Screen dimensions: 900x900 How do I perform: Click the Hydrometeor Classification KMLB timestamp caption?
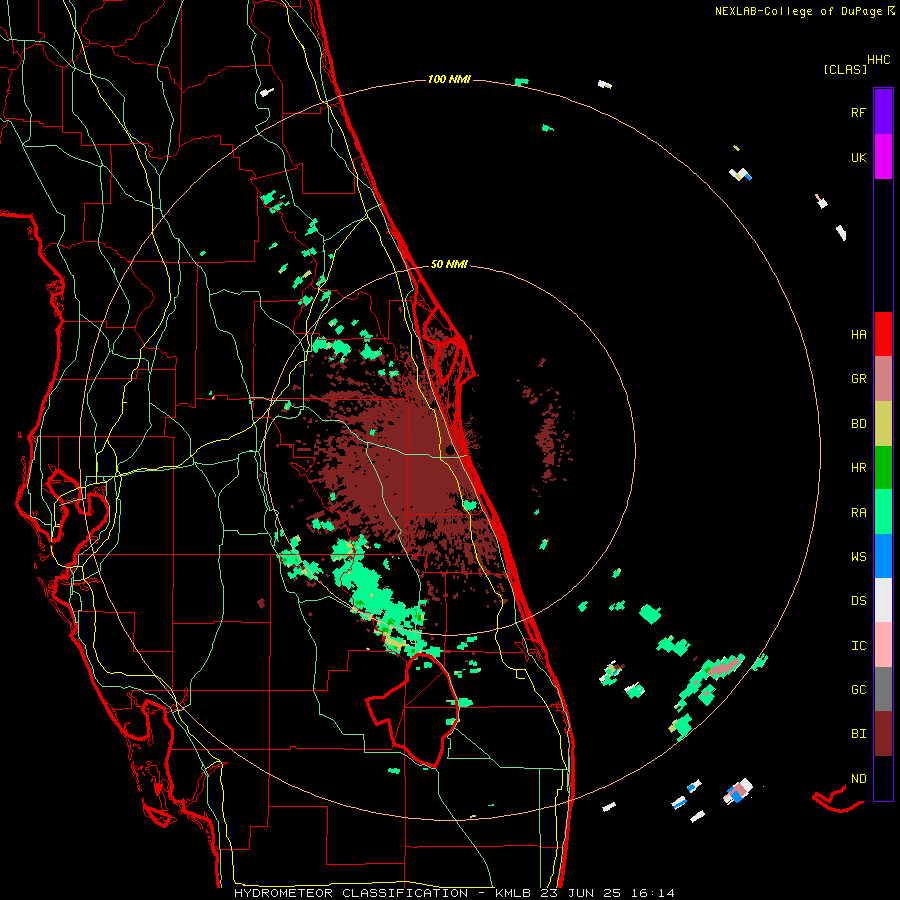click(455, 893)
